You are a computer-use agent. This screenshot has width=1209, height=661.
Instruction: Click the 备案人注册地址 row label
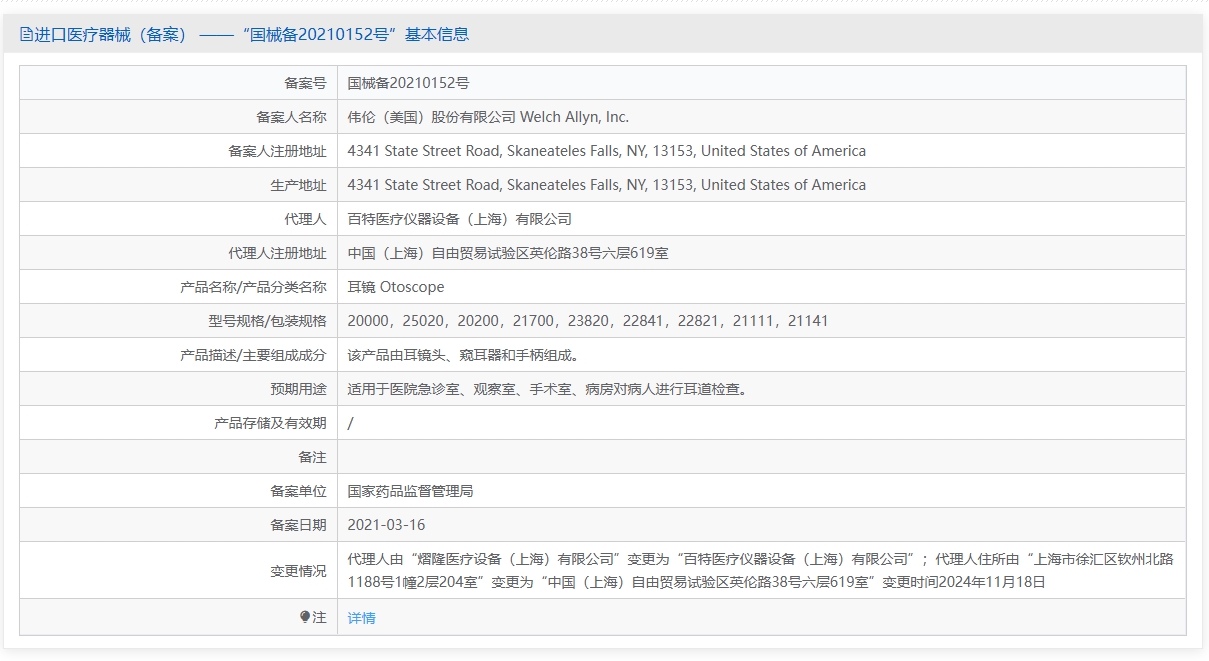277,151
